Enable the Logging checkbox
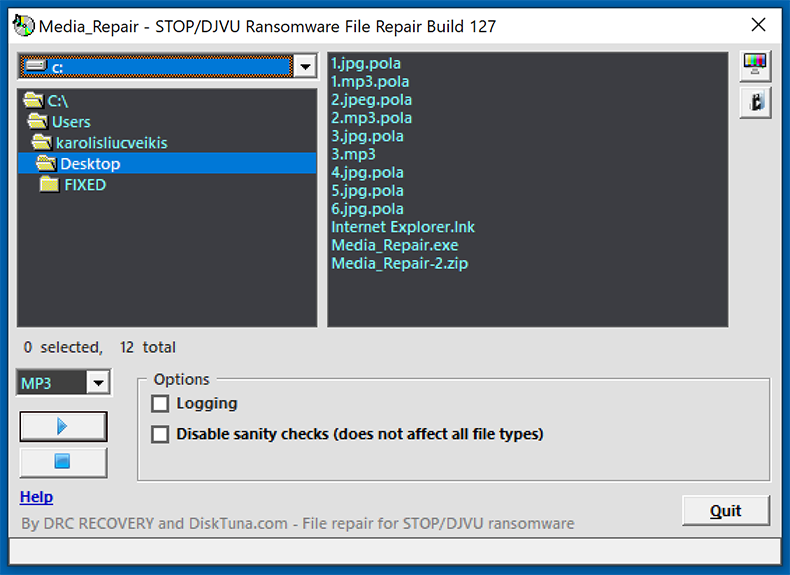 tap(160, 404)
